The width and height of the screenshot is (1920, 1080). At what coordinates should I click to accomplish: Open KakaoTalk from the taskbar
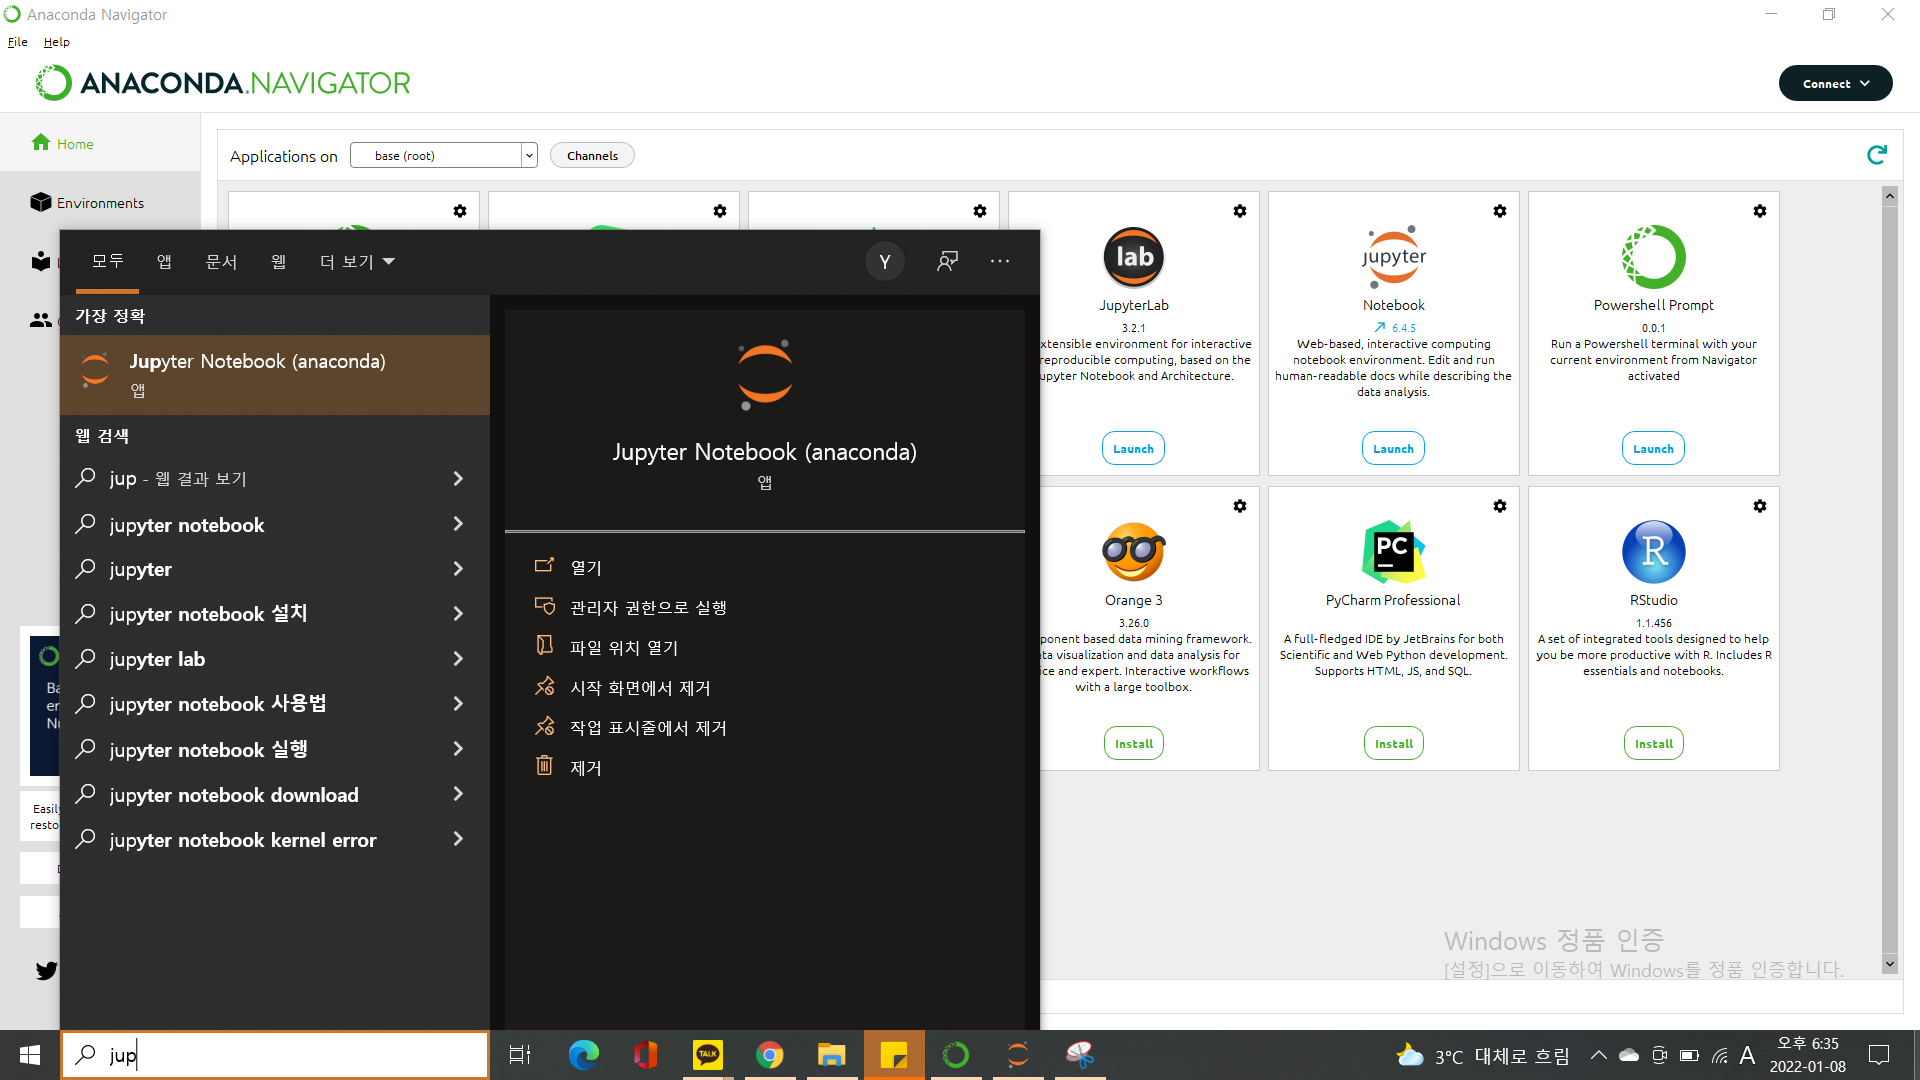(x=707, y=1054)
